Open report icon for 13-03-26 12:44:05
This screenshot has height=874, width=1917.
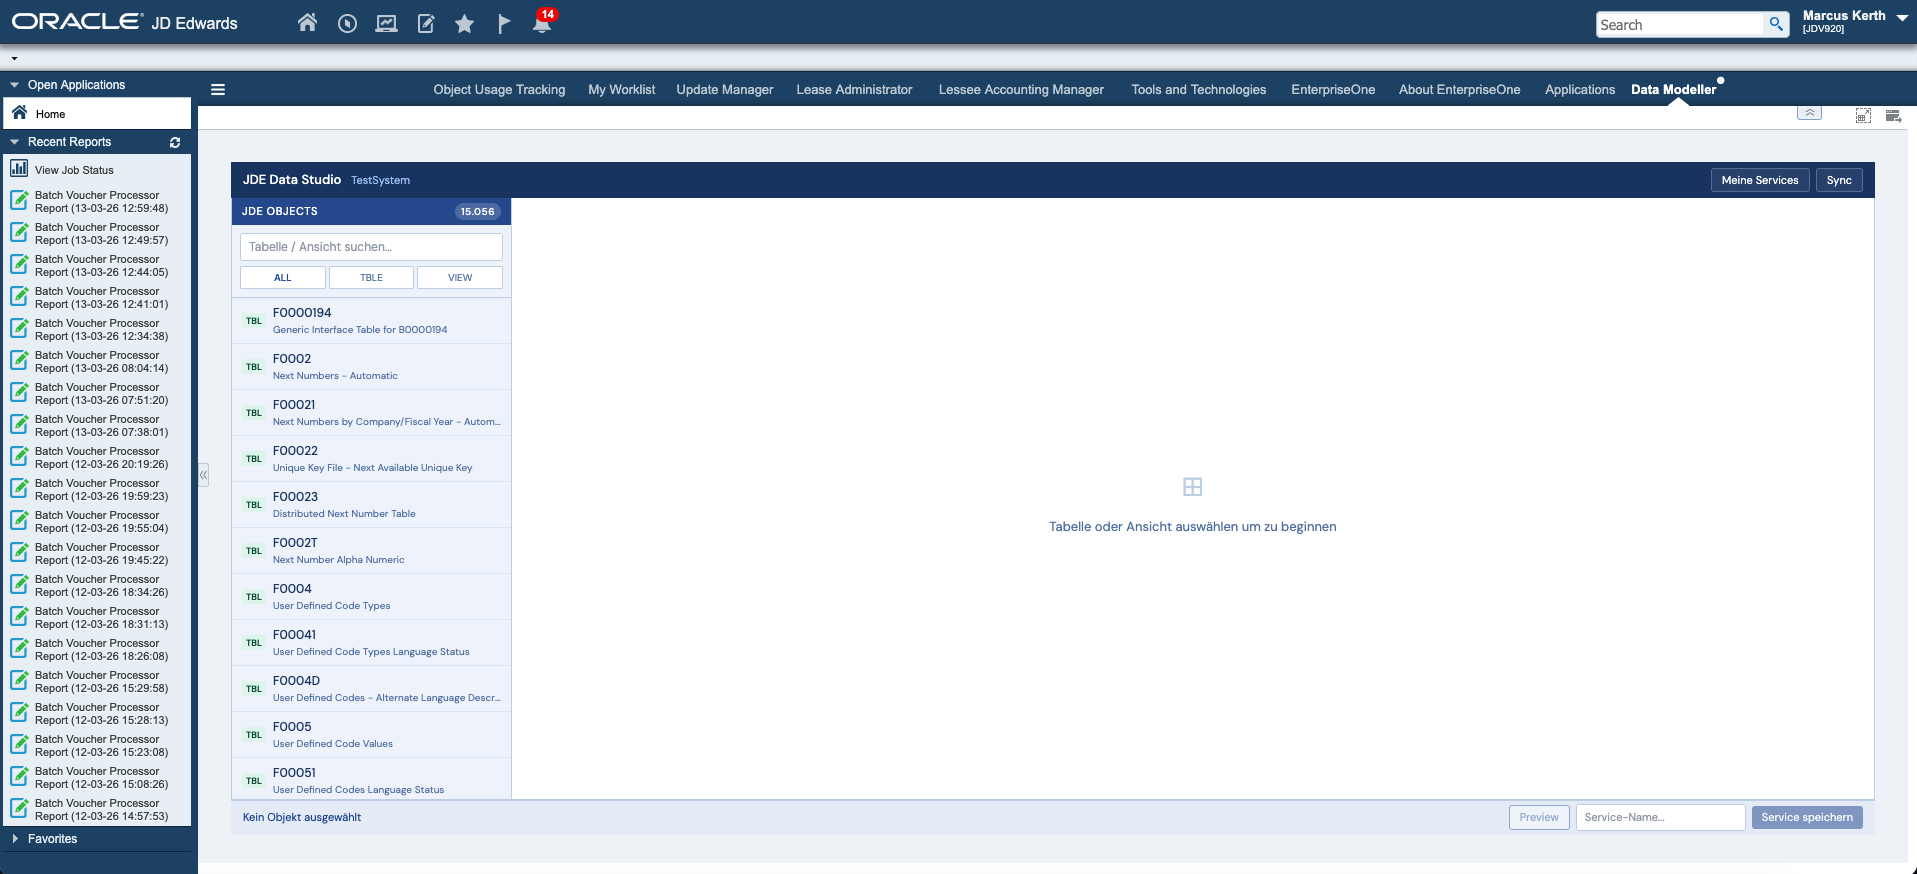[19, 264]
